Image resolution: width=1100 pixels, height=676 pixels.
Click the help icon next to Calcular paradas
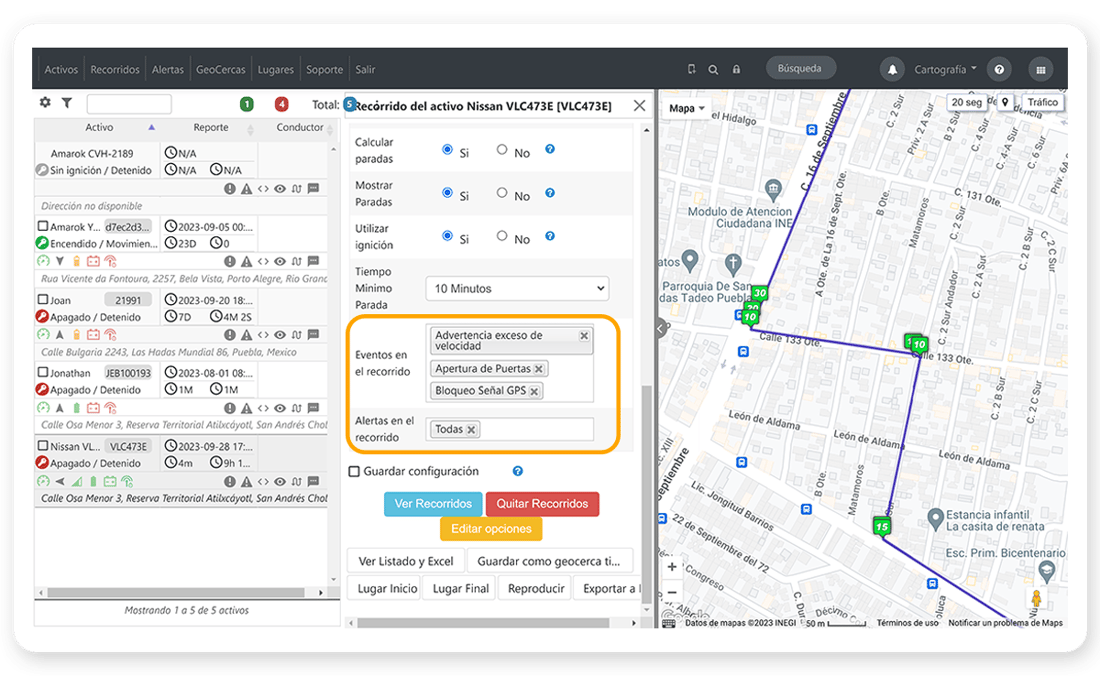[x=550, y=149]
